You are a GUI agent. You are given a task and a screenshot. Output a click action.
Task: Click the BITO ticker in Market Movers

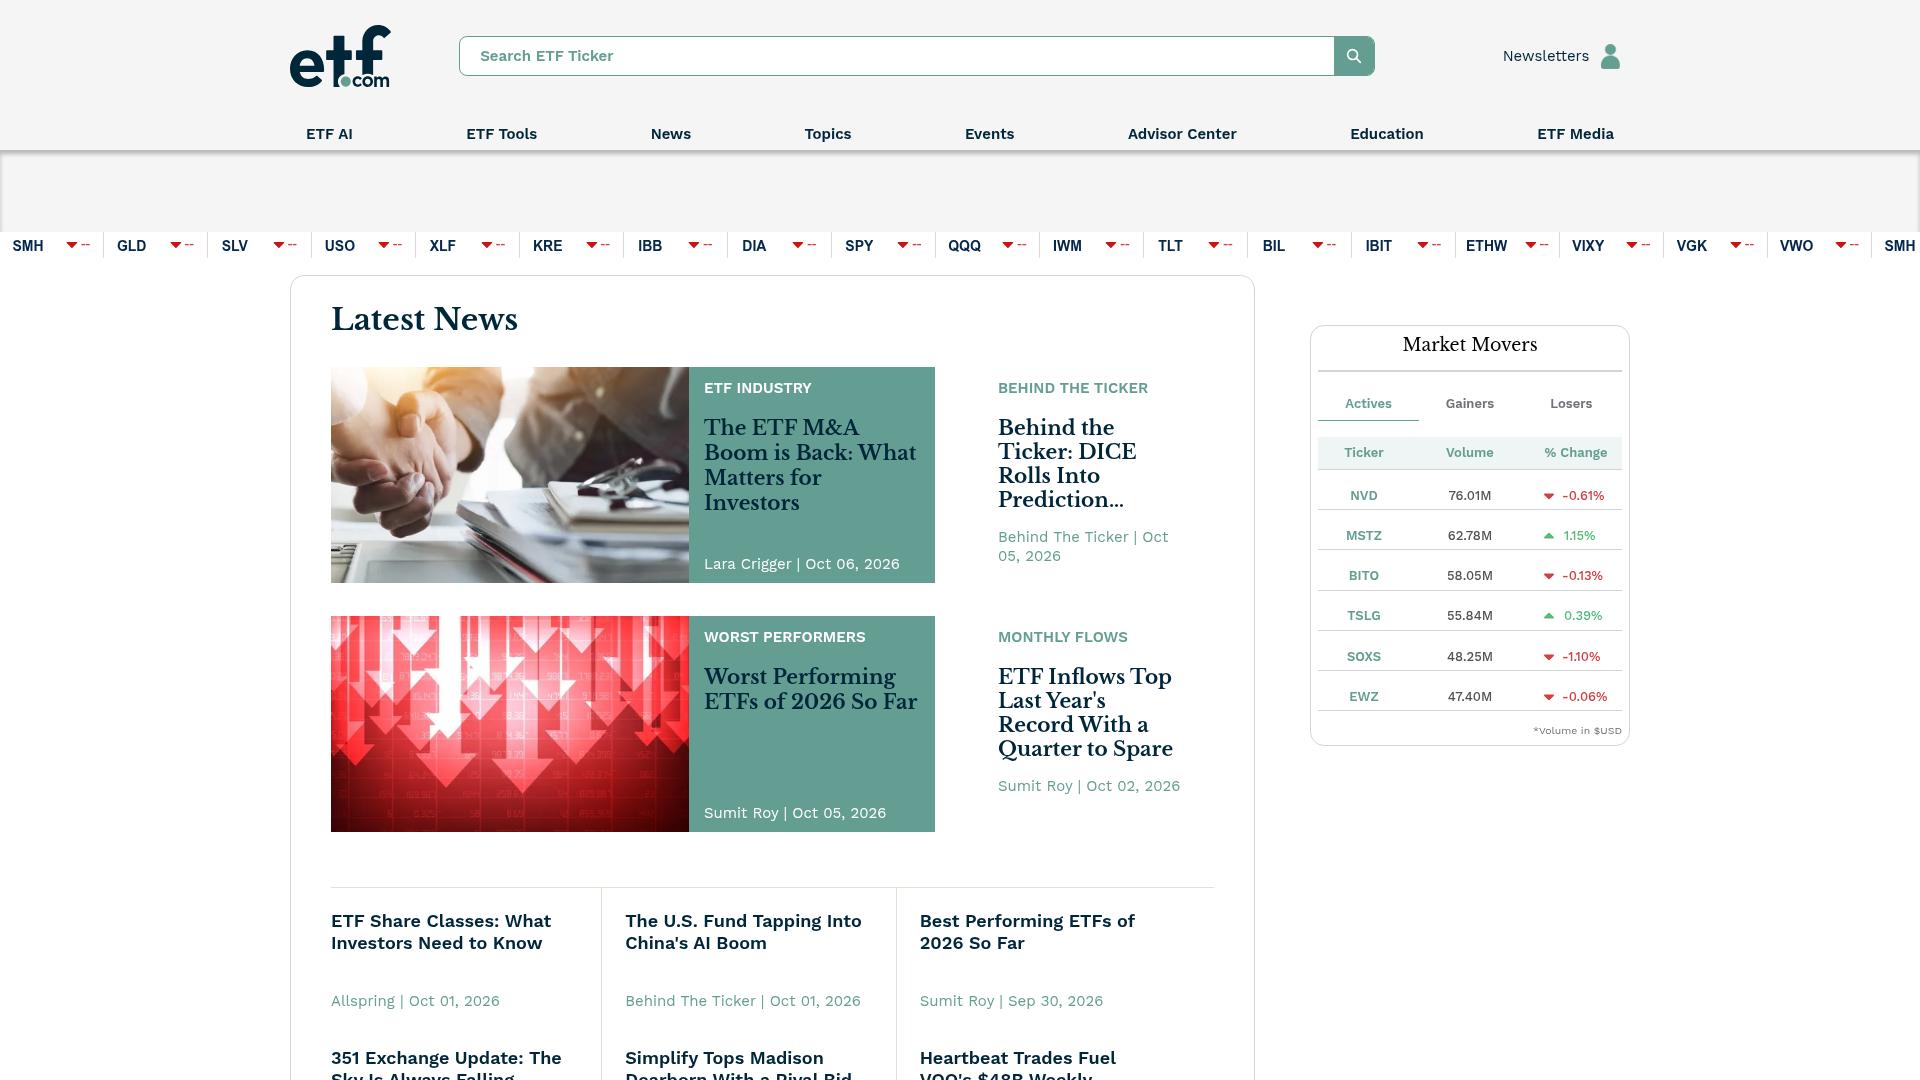[x=1363, y=576]
